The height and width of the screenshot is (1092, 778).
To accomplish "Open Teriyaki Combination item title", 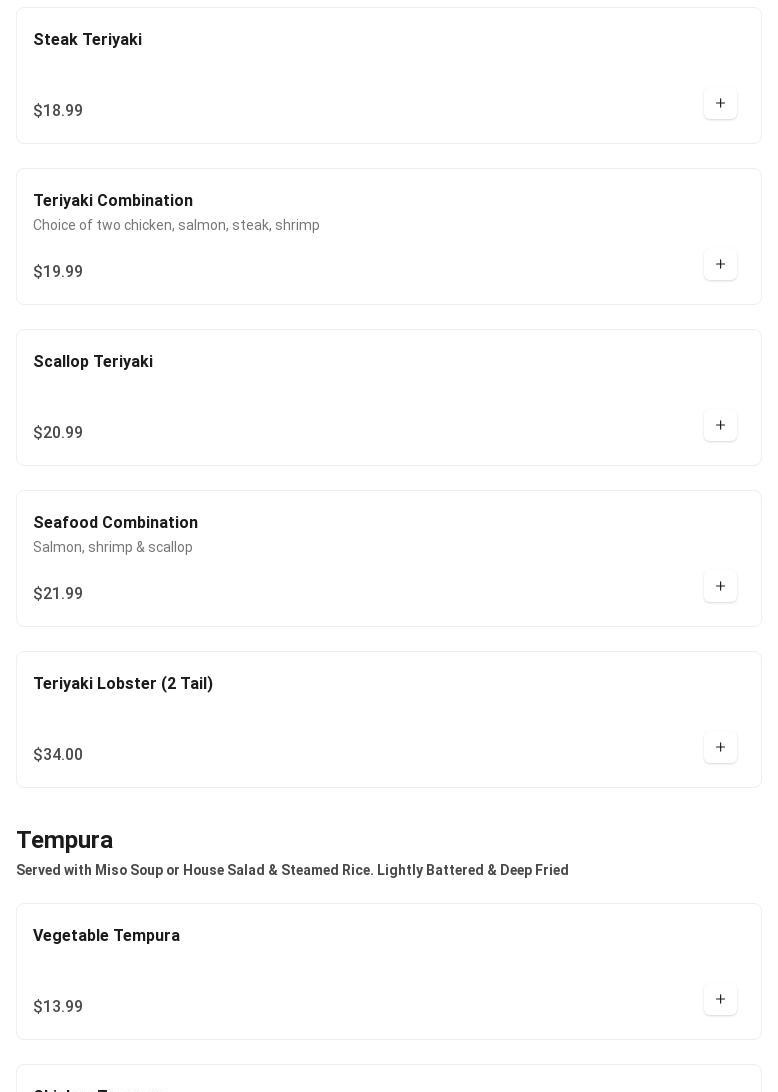I will (x=113, y=201).
